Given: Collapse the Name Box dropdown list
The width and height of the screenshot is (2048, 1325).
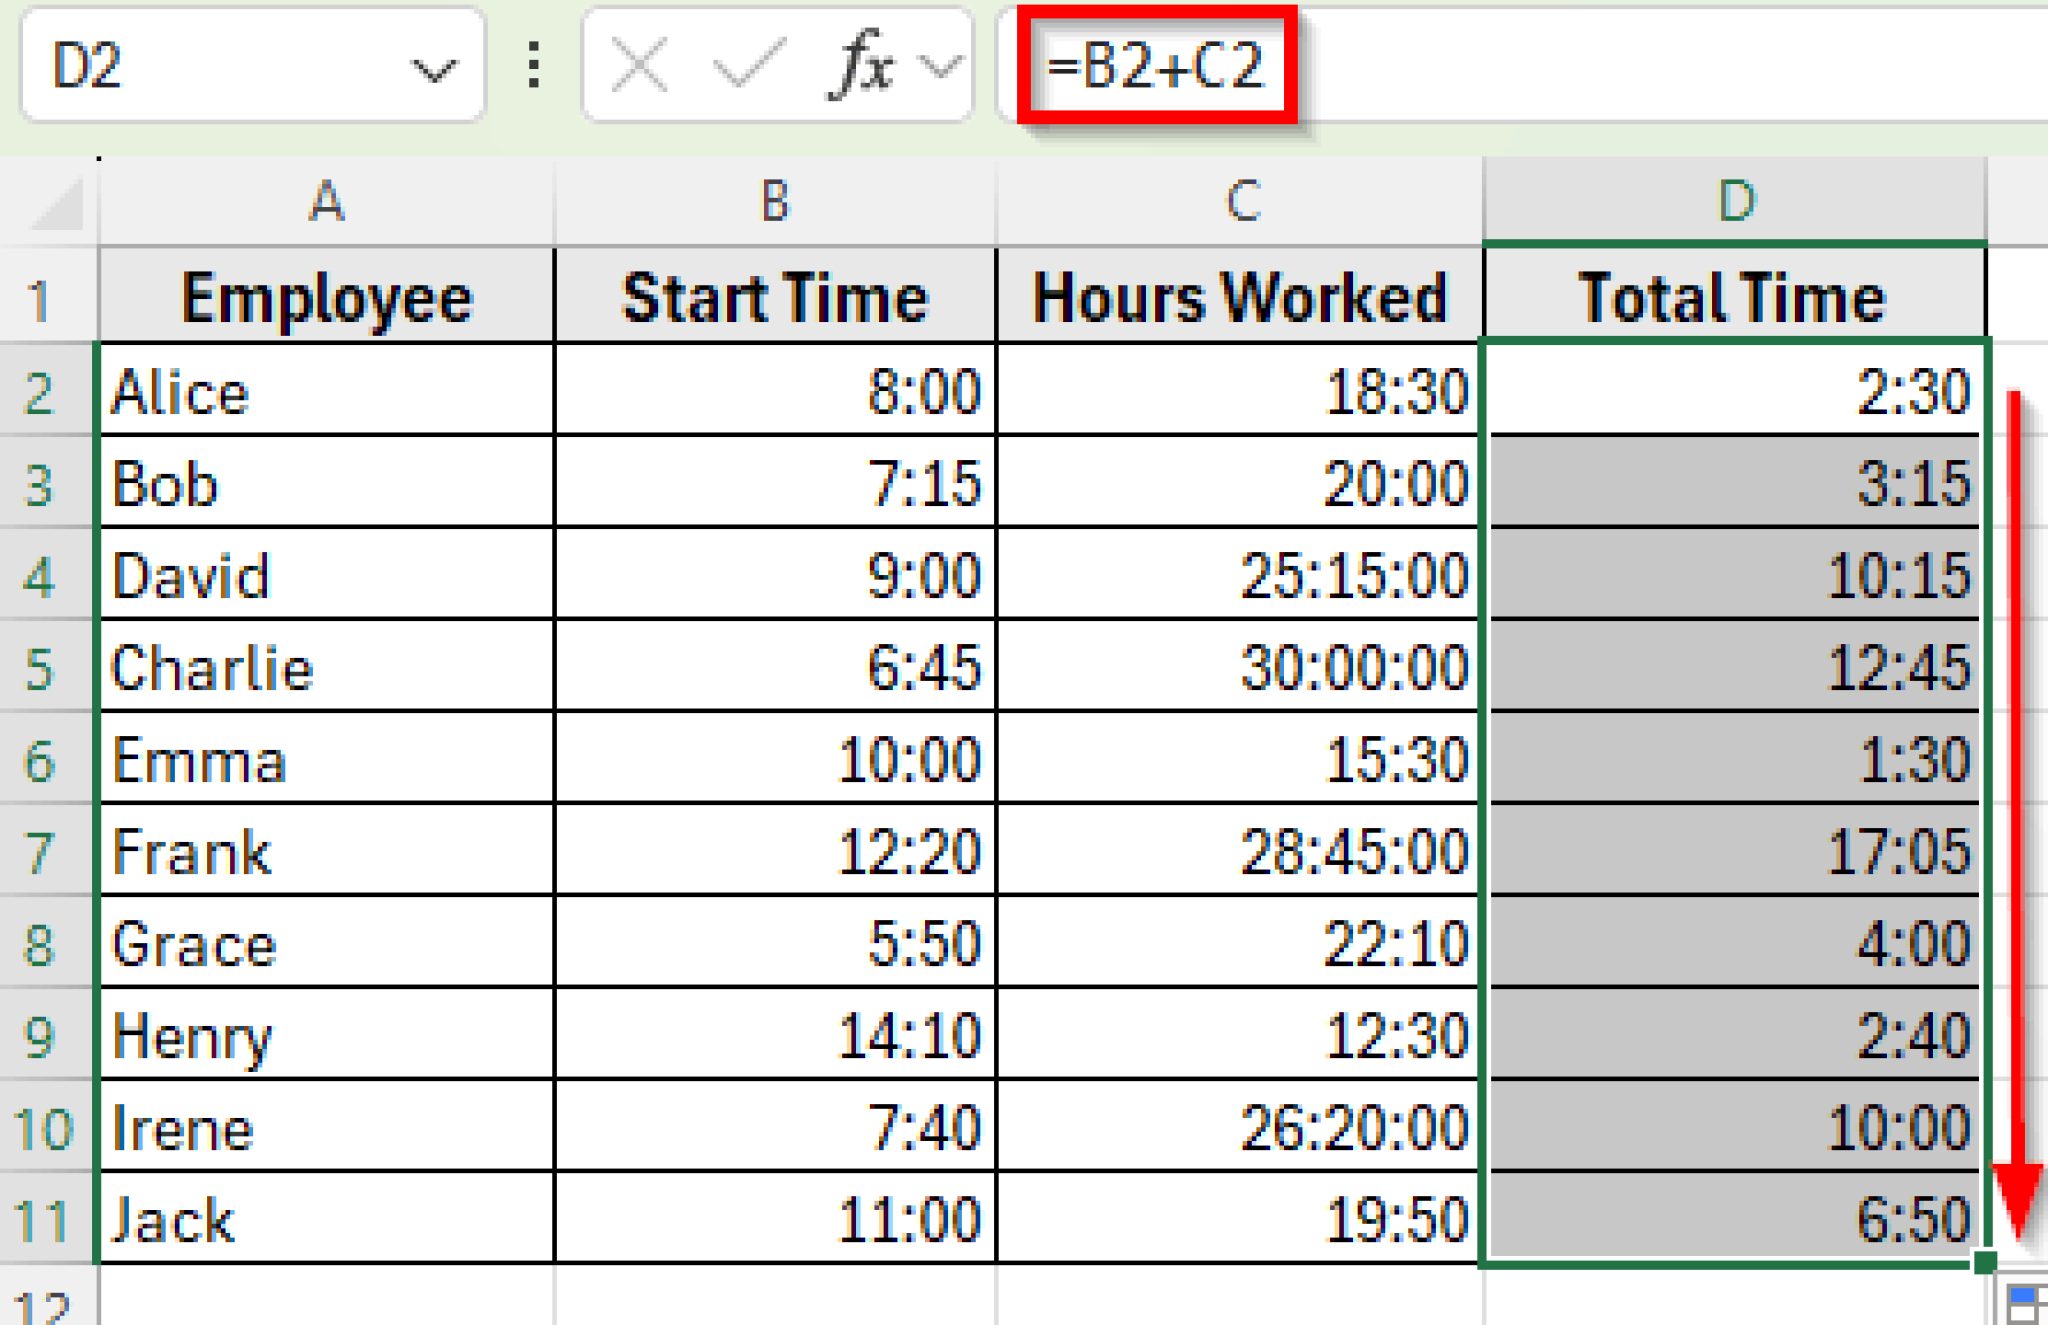Looking at the screenshot, I should [x=434, y=67].
